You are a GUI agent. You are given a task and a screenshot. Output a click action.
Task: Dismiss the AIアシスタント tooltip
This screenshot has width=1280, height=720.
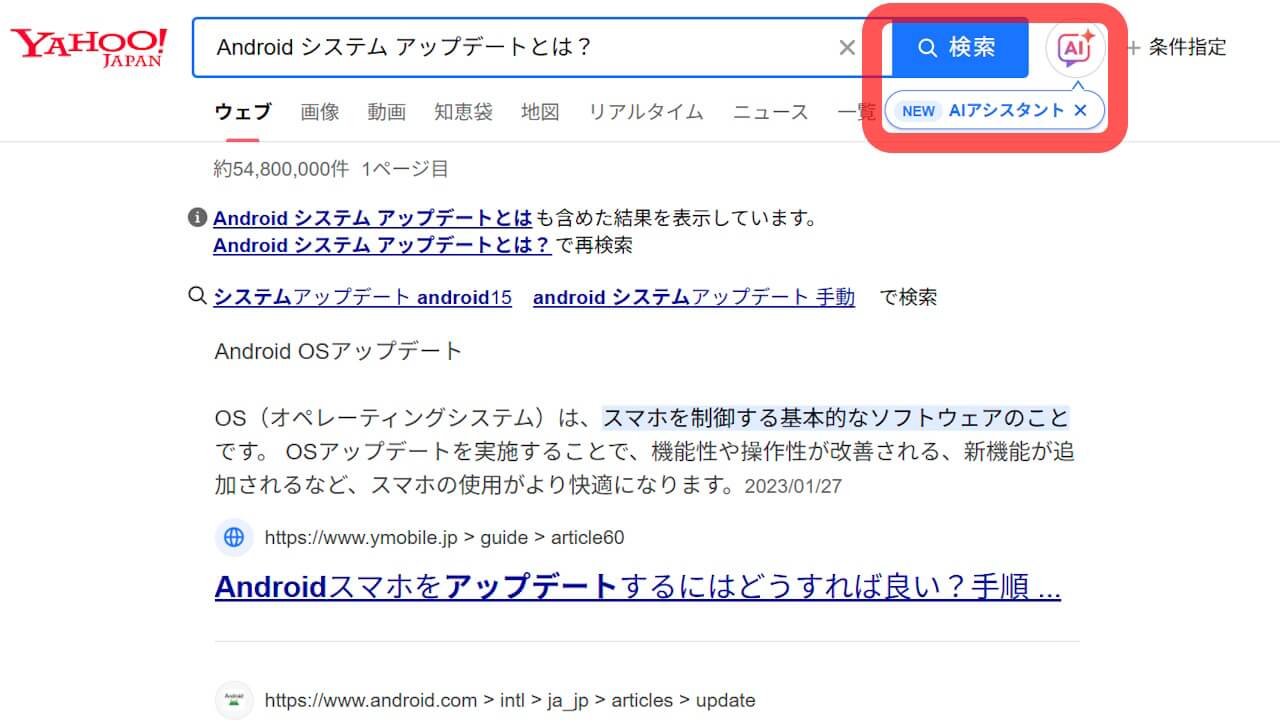pyautogui.click(x=1080, y=111)
